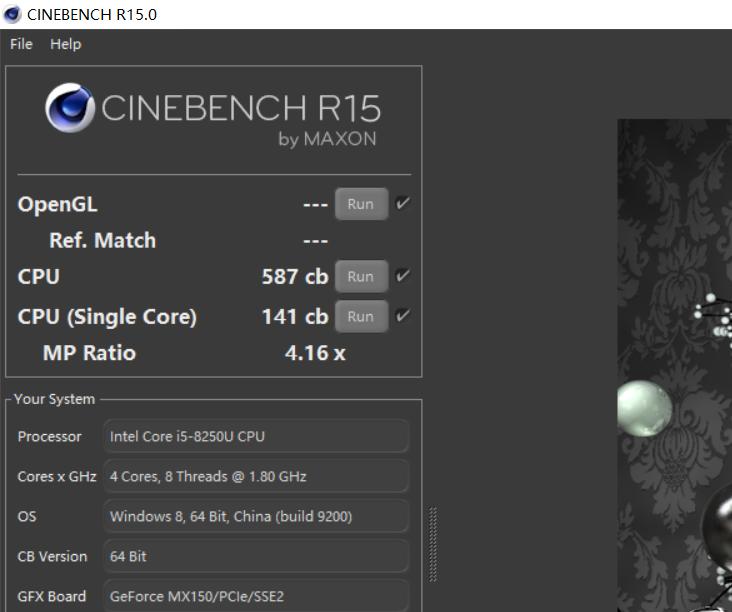732x612 pixels.
Task: Open the File menu
Action: [21, 44]
